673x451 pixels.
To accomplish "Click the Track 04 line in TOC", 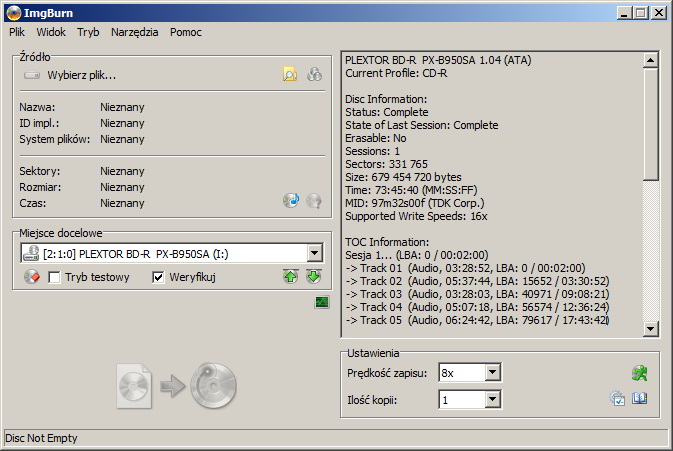I will [477, 307].
